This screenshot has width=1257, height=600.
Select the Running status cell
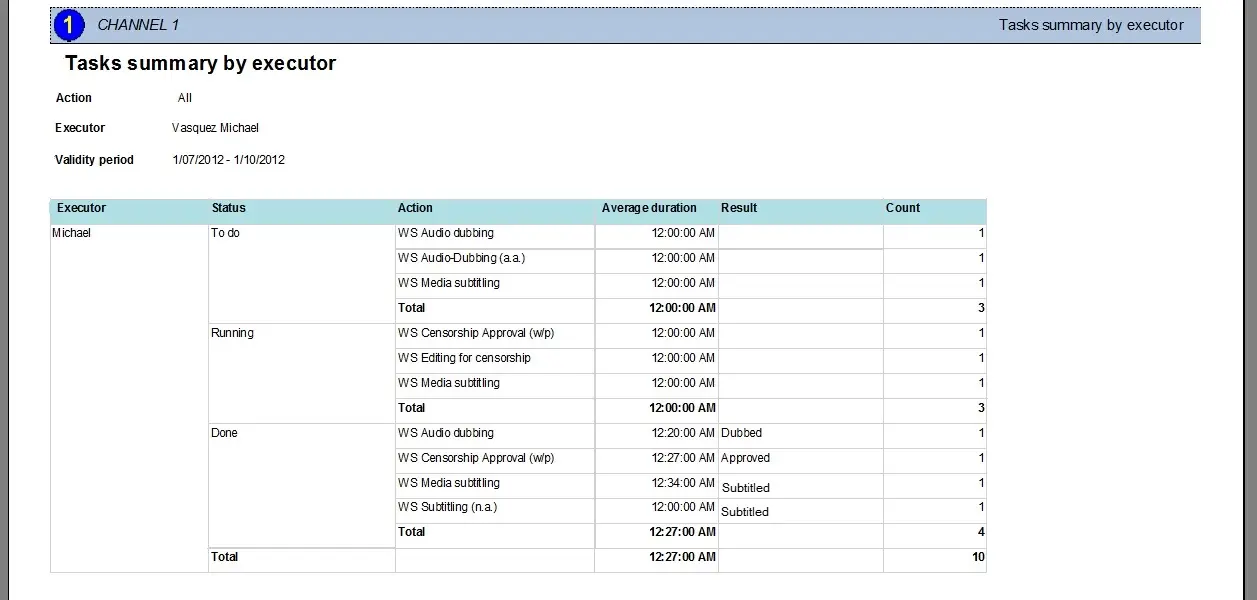click(232, 333)
